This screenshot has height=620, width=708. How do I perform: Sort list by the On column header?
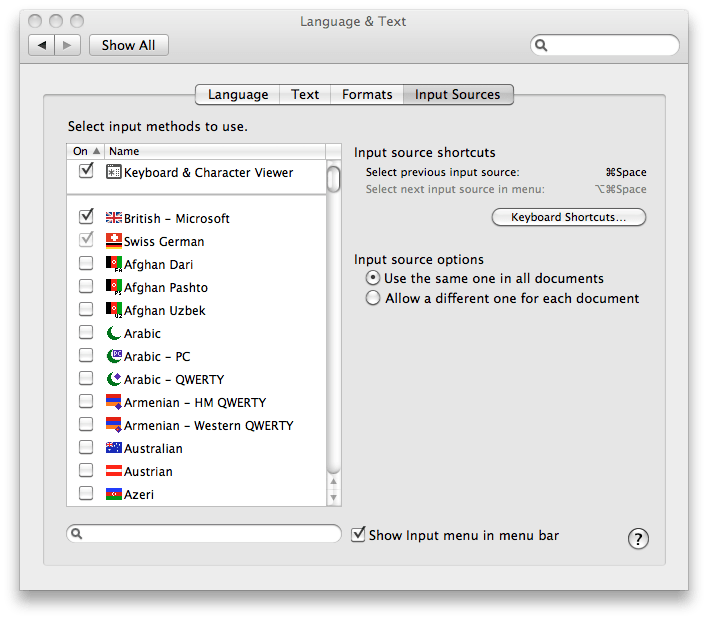click(x=86, y=151)
